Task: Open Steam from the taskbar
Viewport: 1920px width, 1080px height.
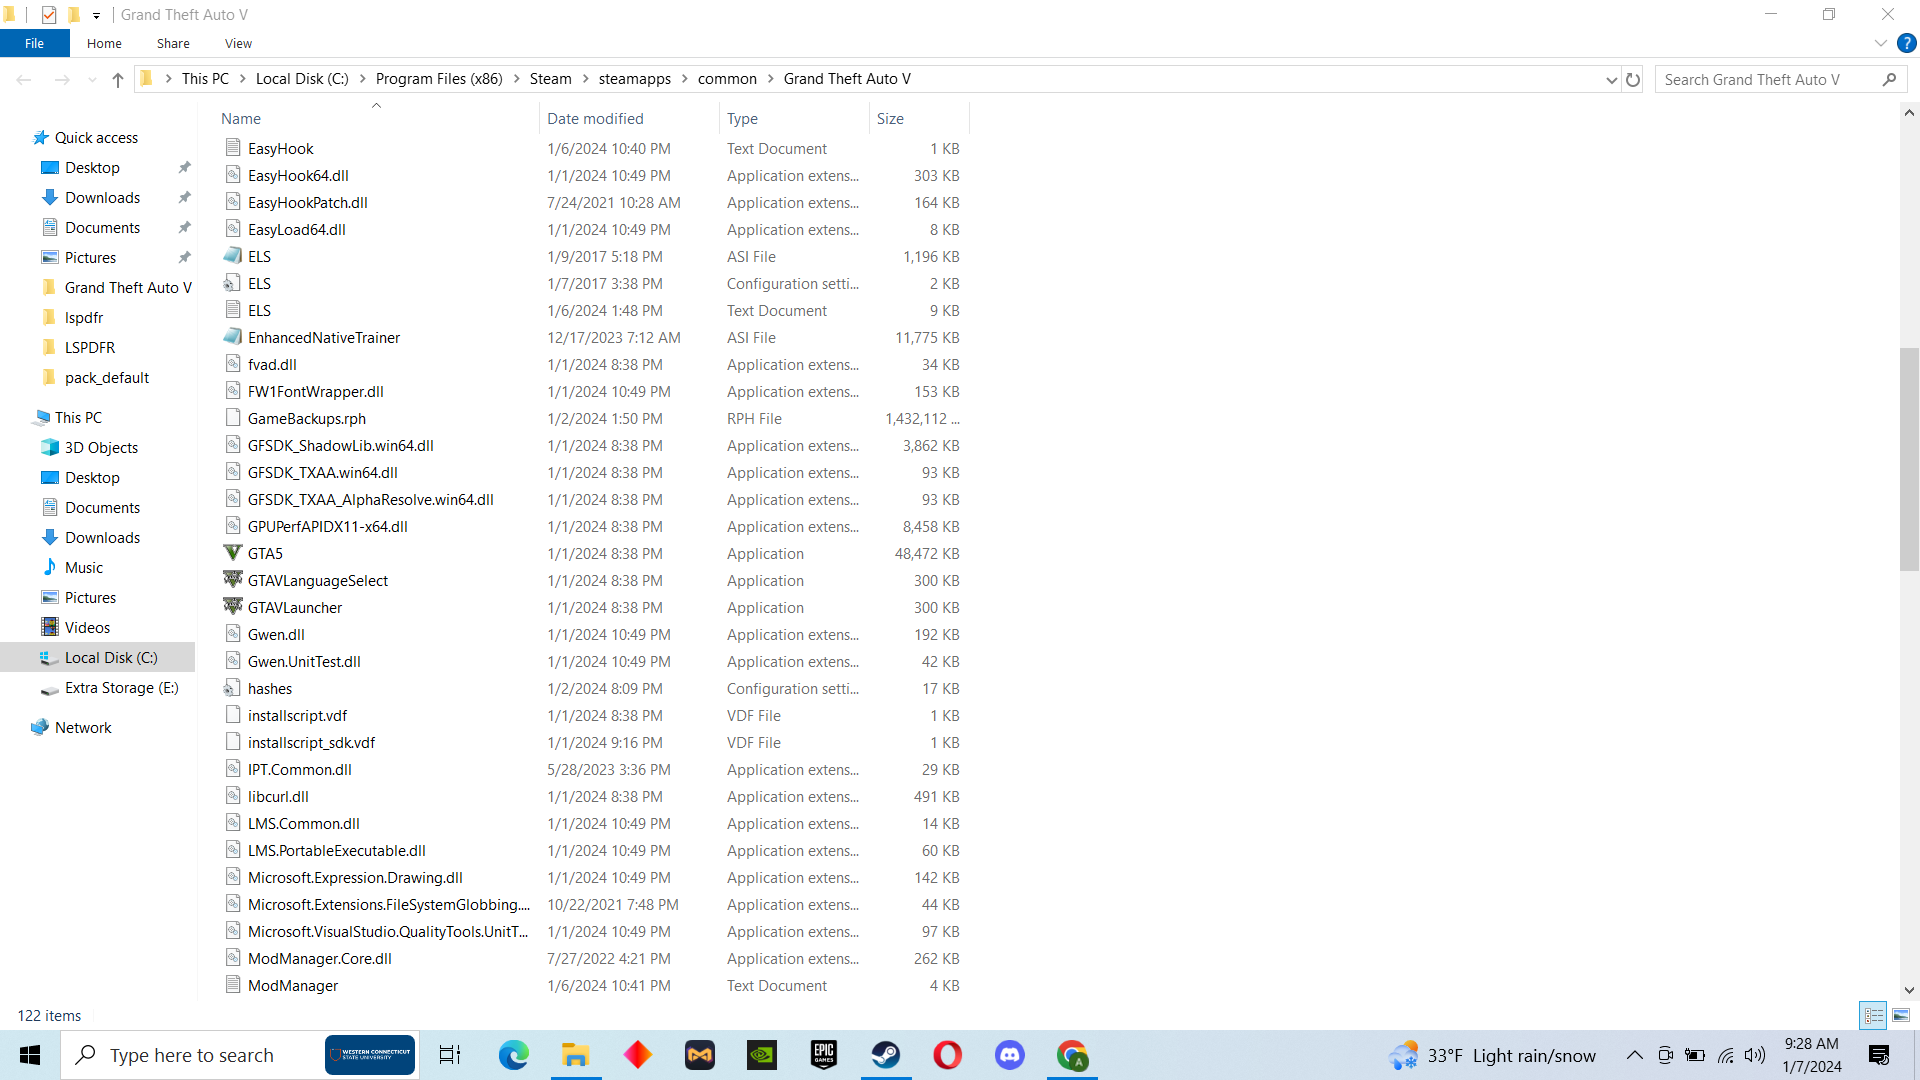Action: [885, 1055]
